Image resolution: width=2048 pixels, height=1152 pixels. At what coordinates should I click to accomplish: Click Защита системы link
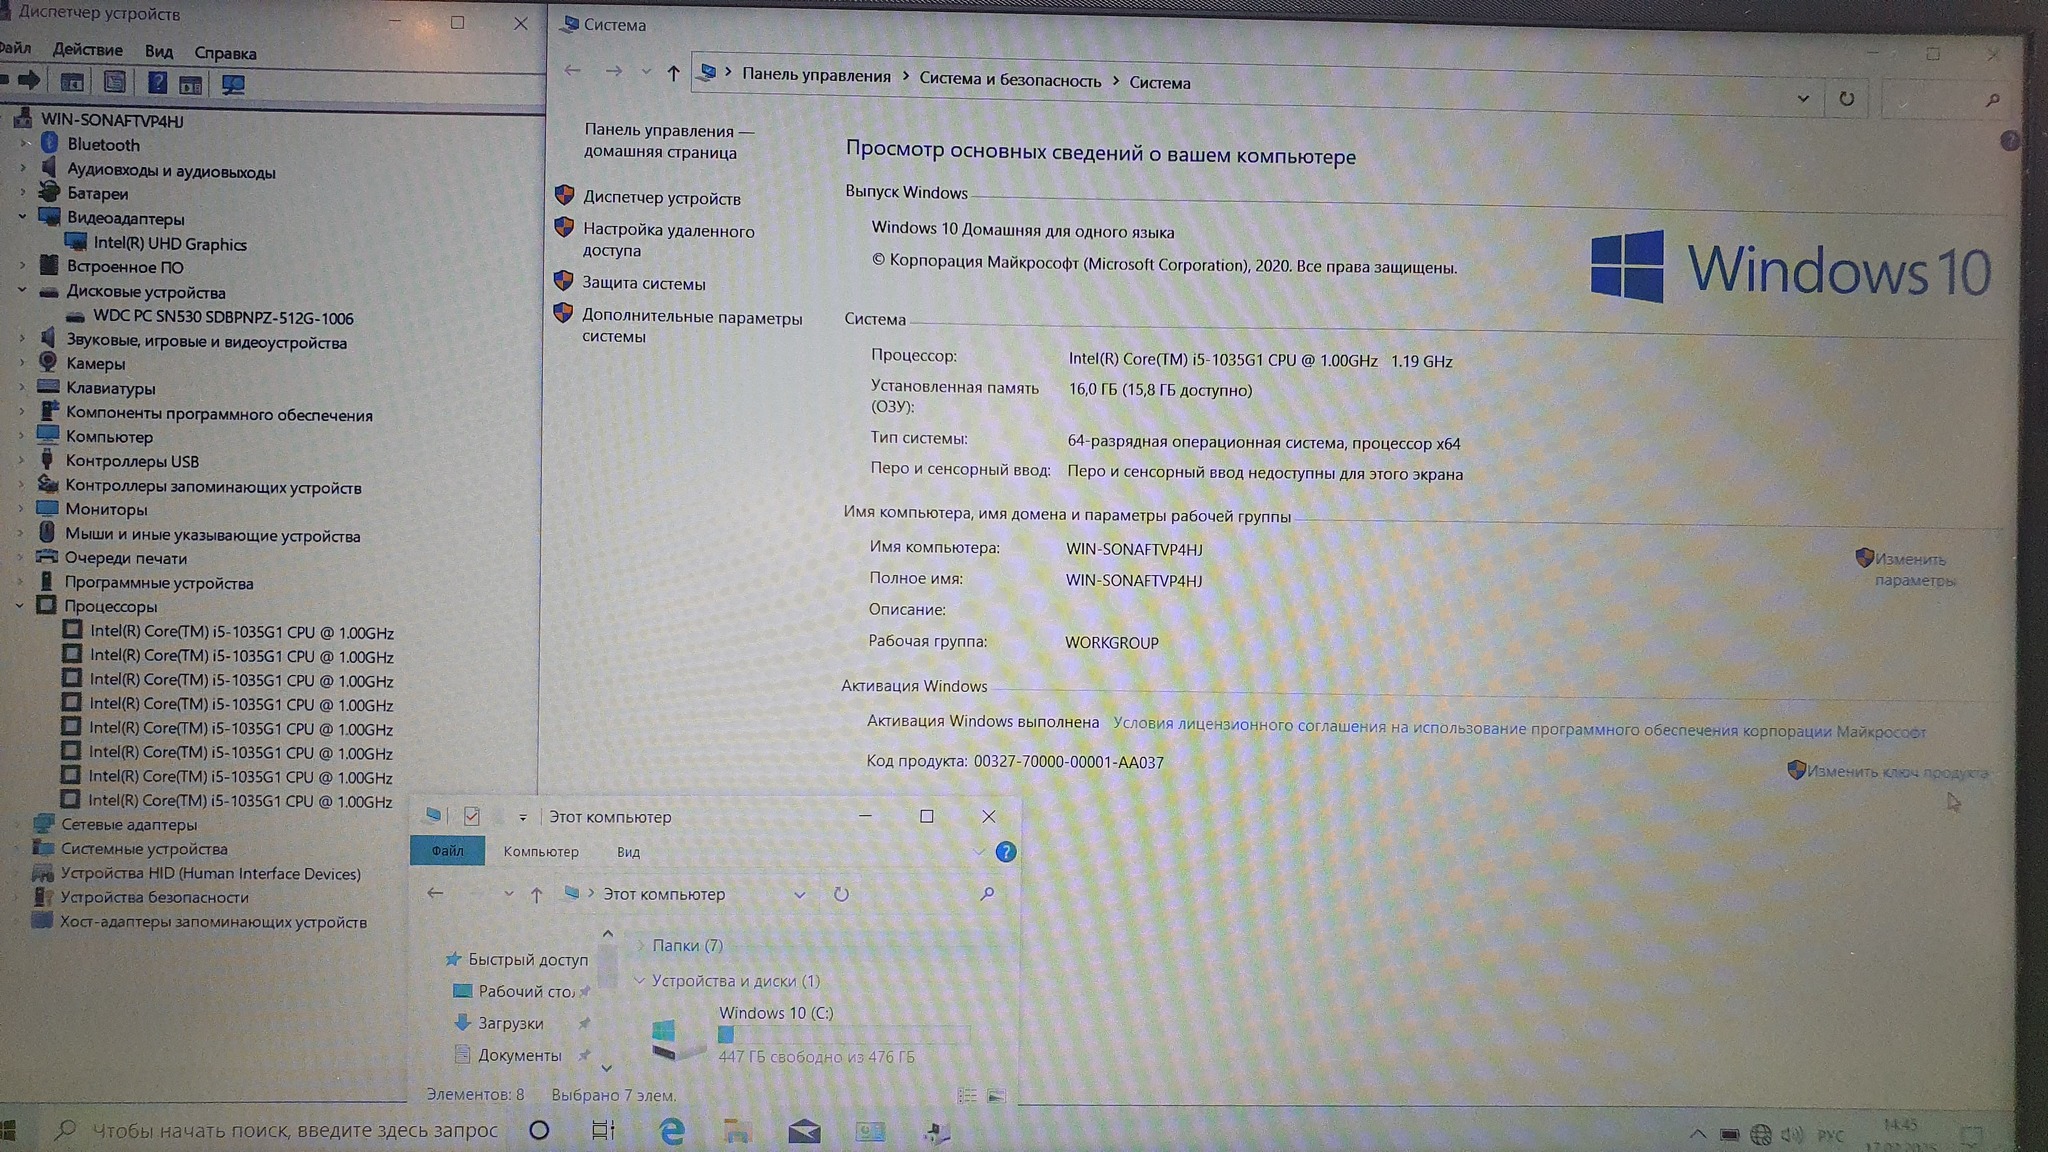coord(643,284)
